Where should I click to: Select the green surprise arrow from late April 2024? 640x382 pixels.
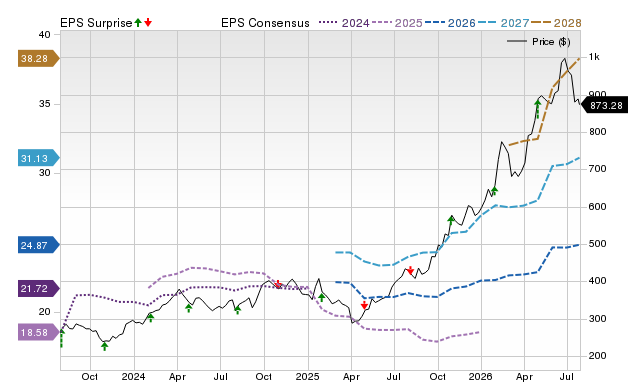(x=189, y=308)
